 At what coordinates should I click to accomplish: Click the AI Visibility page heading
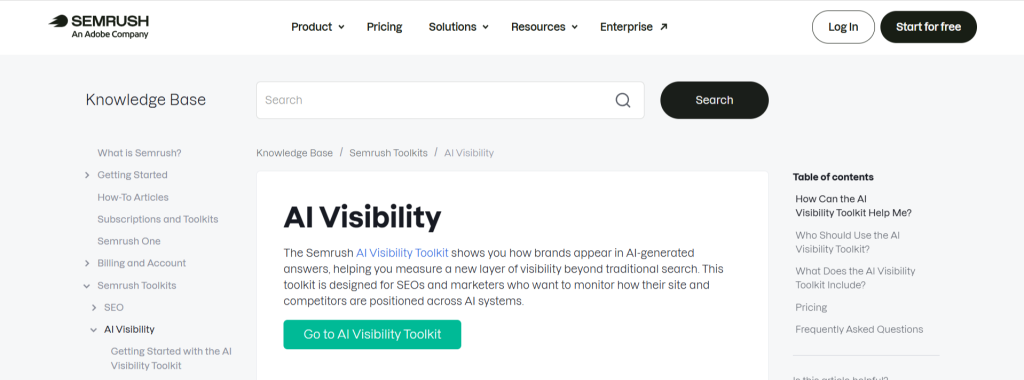[362, 217]
